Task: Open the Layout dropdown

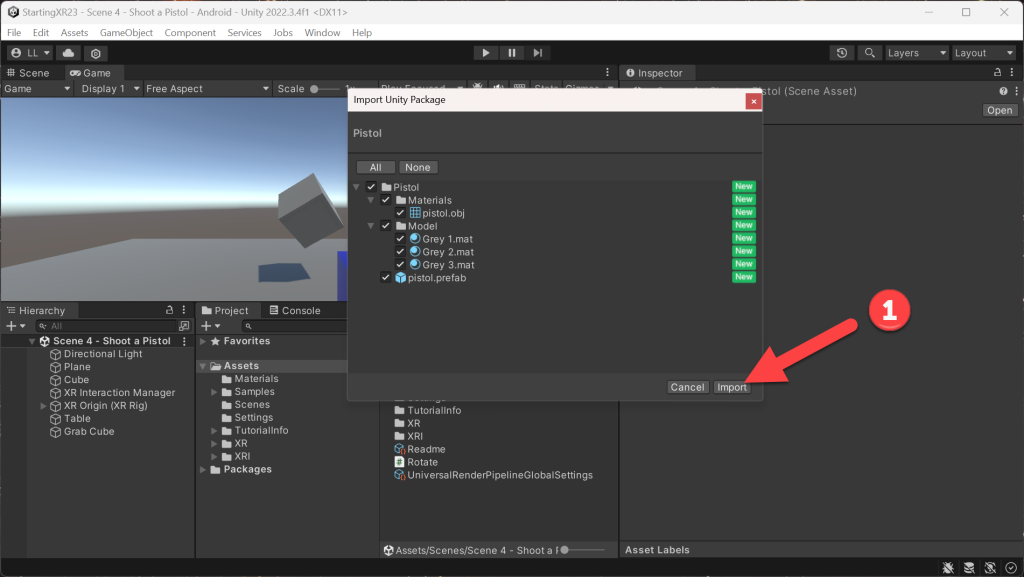Action: [x=984, y=53]
